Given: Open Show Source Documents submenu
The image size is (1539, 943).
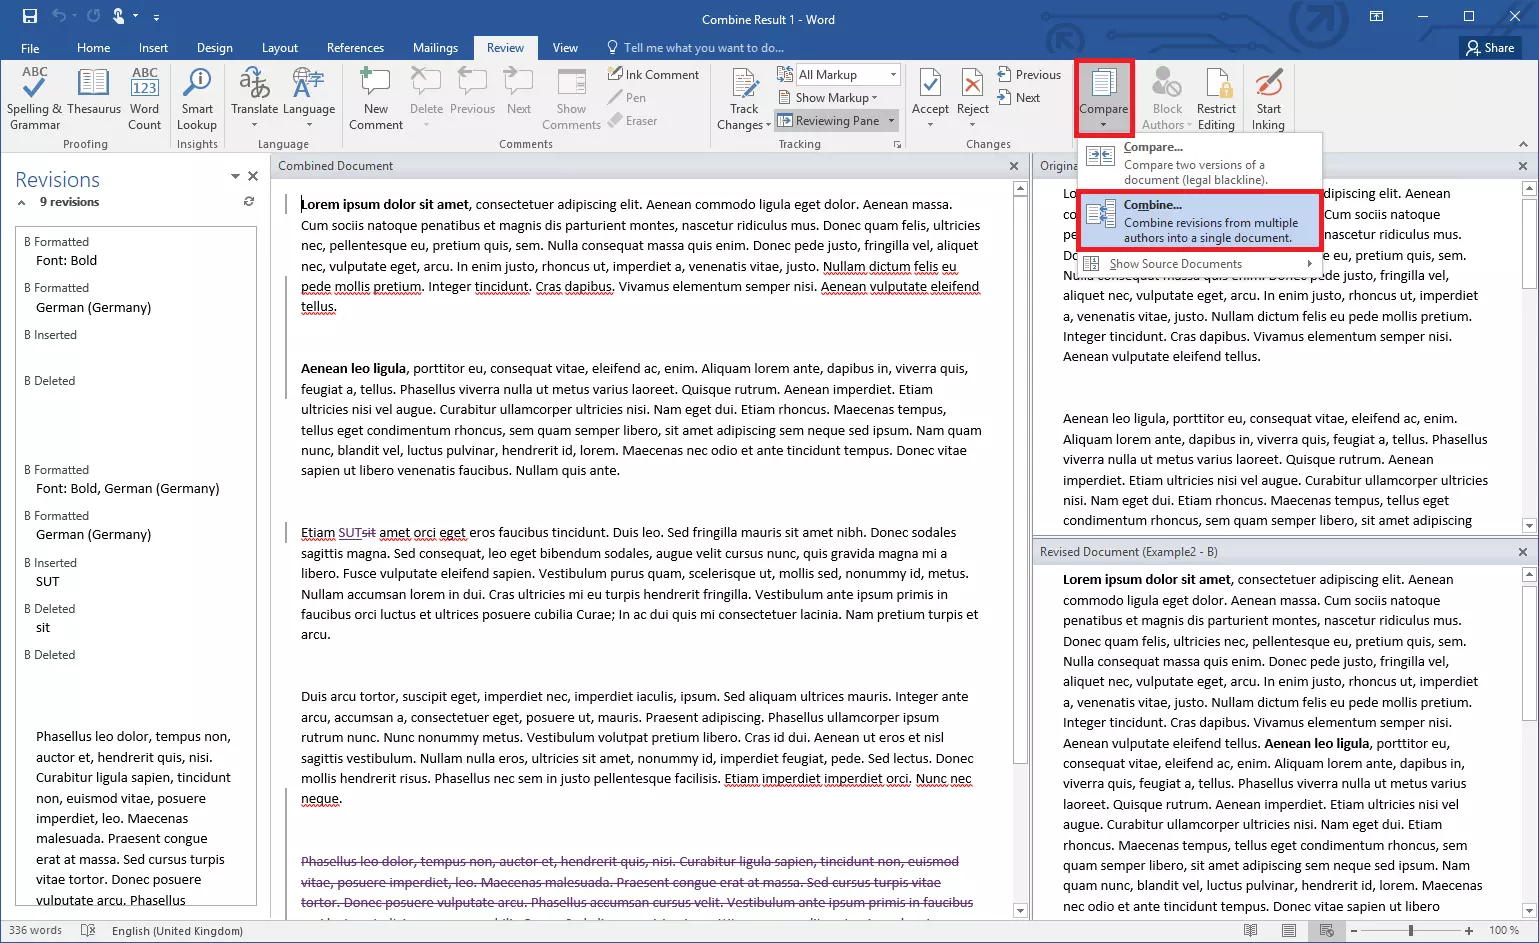Looking at the screenshot, I should point(1200,264).
